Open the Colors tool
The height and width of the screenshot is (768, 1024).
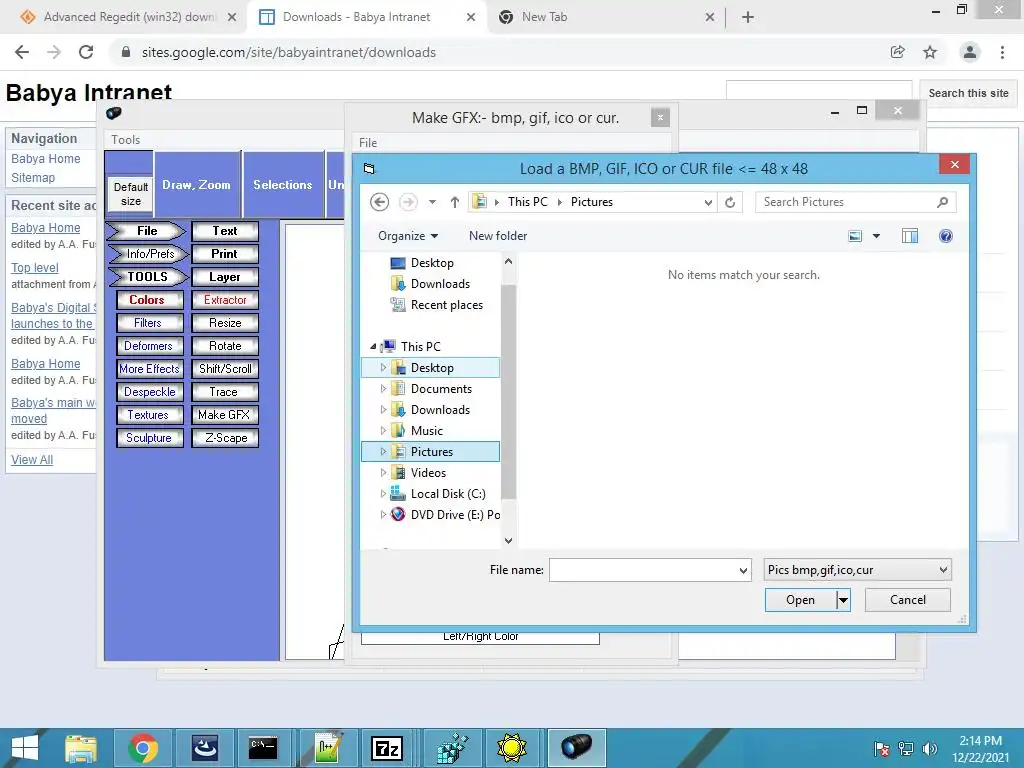click(150, 300)
